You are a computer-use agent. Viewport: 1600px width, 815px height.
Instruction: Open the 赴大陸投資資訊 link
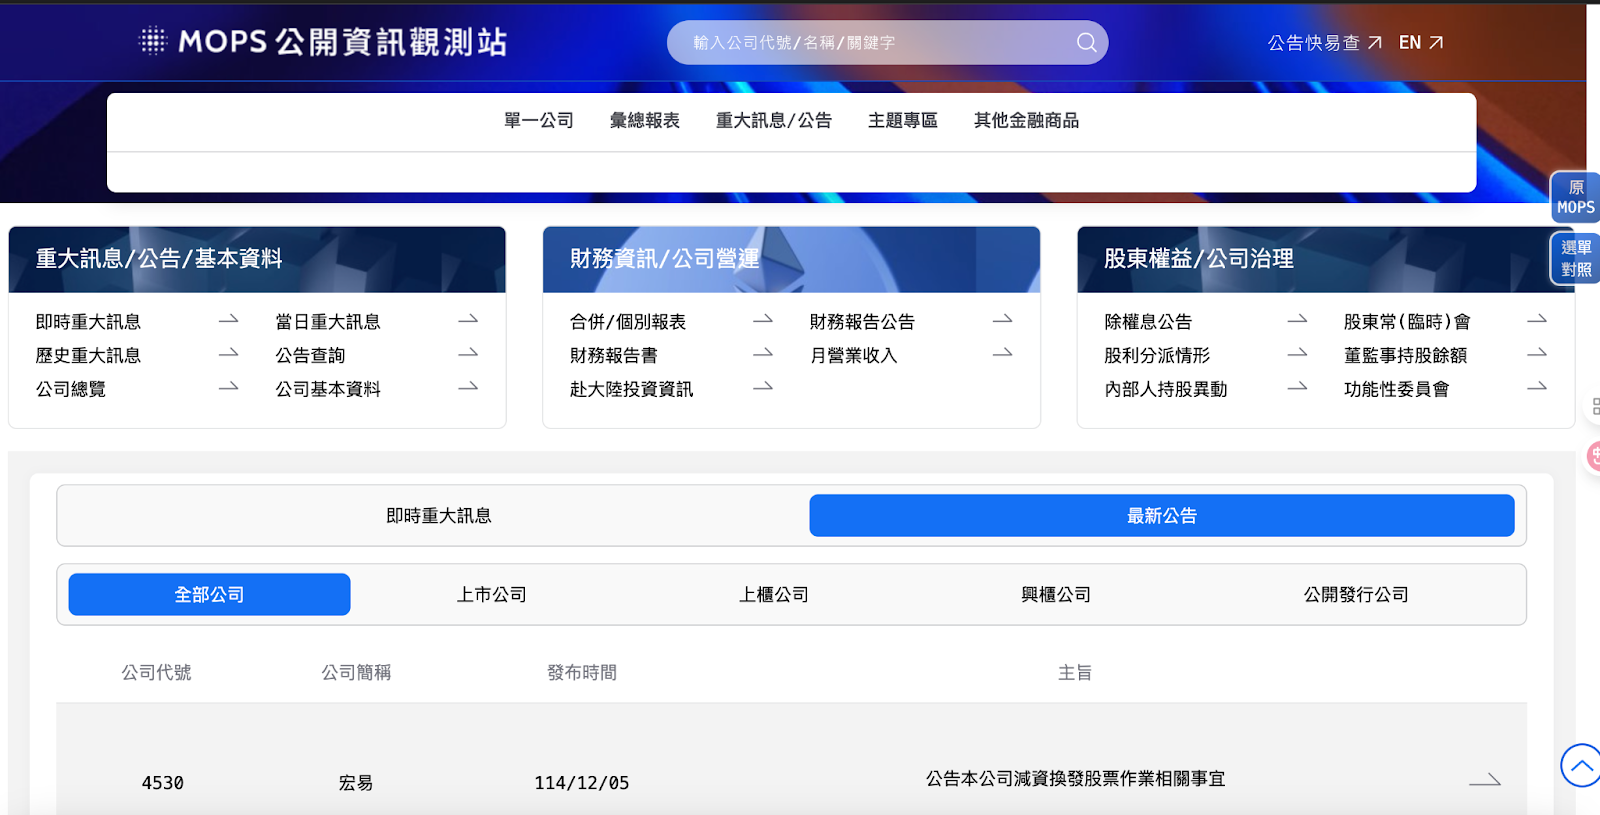[631, 389]
